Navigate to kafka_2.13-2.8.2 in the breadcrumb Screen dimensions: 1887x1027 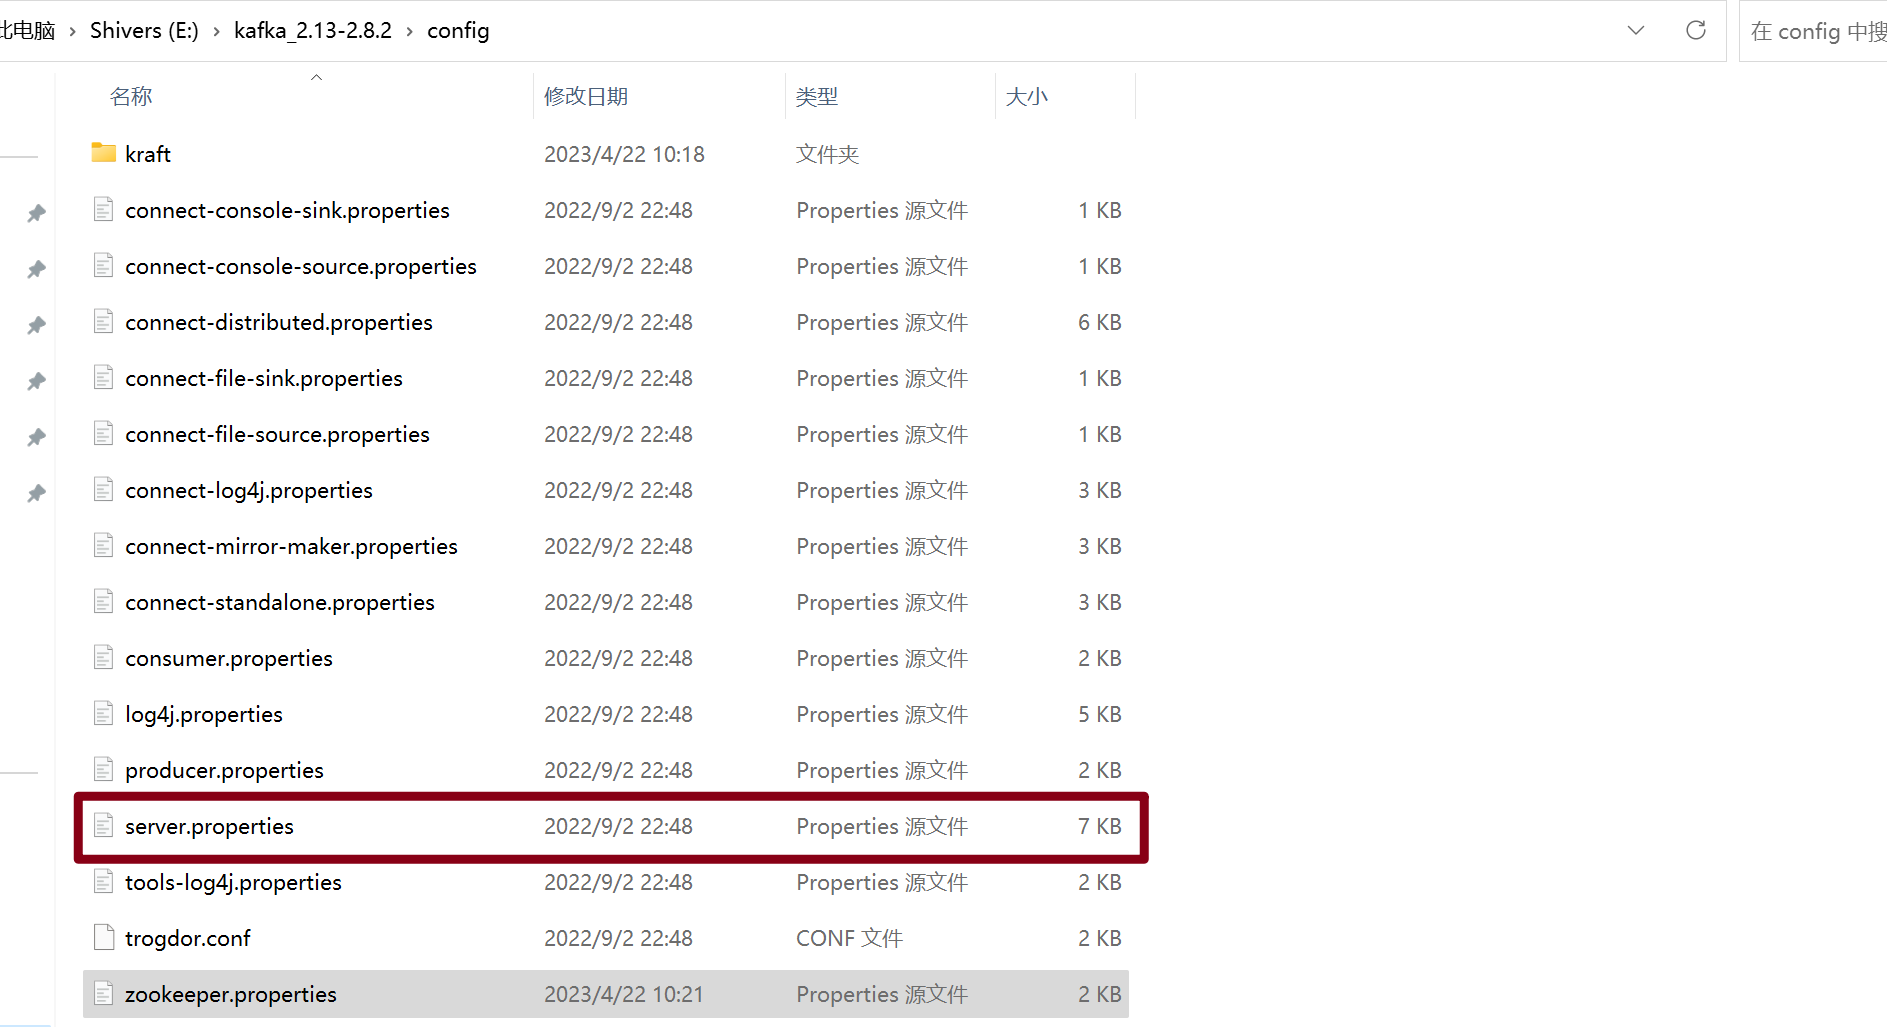[x=313, y=30]
